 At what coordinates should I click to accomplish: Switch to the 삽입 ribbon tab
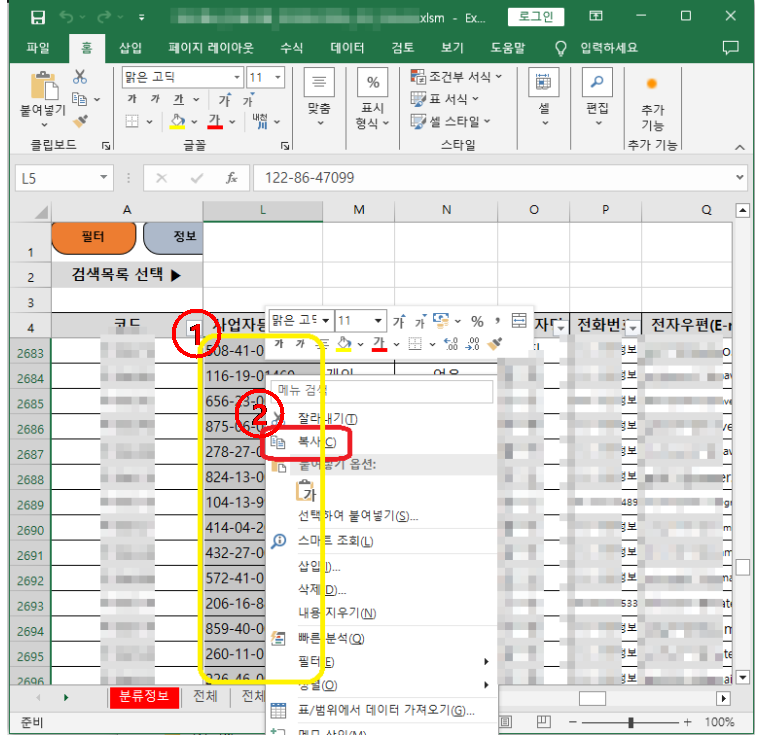tap(130, 48)
